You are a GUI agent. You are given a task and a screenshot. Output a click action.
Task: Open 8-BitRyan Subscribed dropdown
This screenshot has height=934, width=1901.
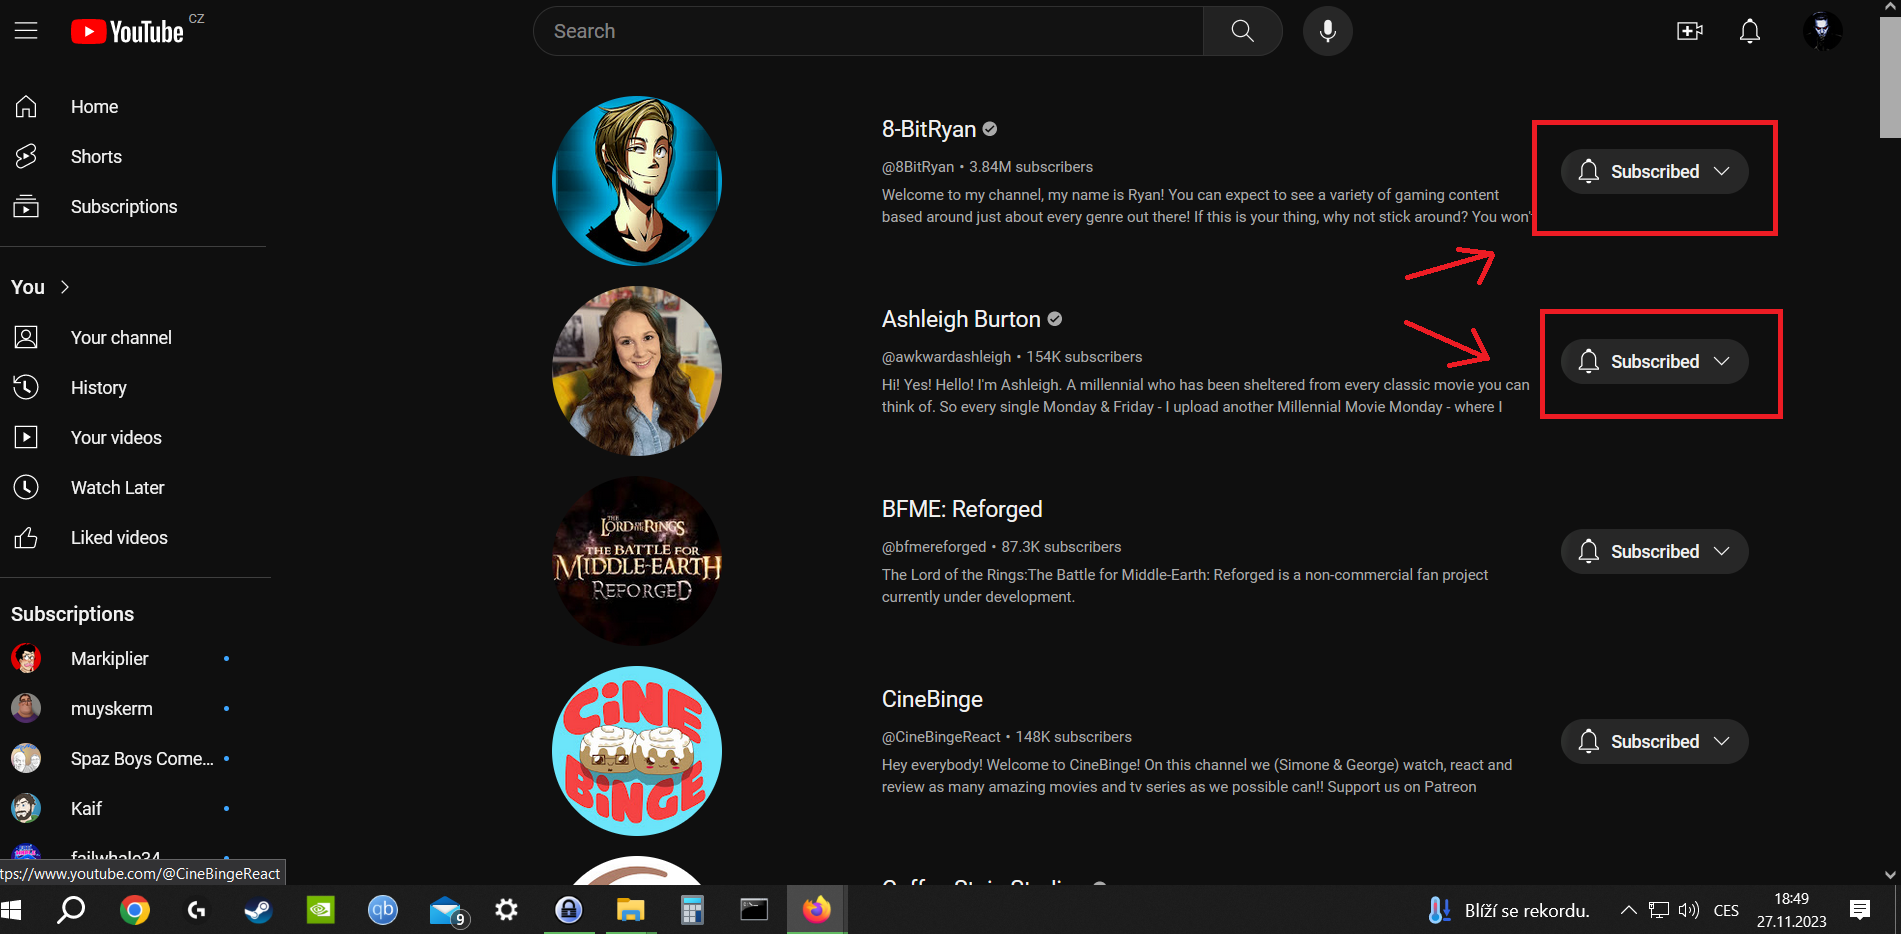coord(1654,171)
